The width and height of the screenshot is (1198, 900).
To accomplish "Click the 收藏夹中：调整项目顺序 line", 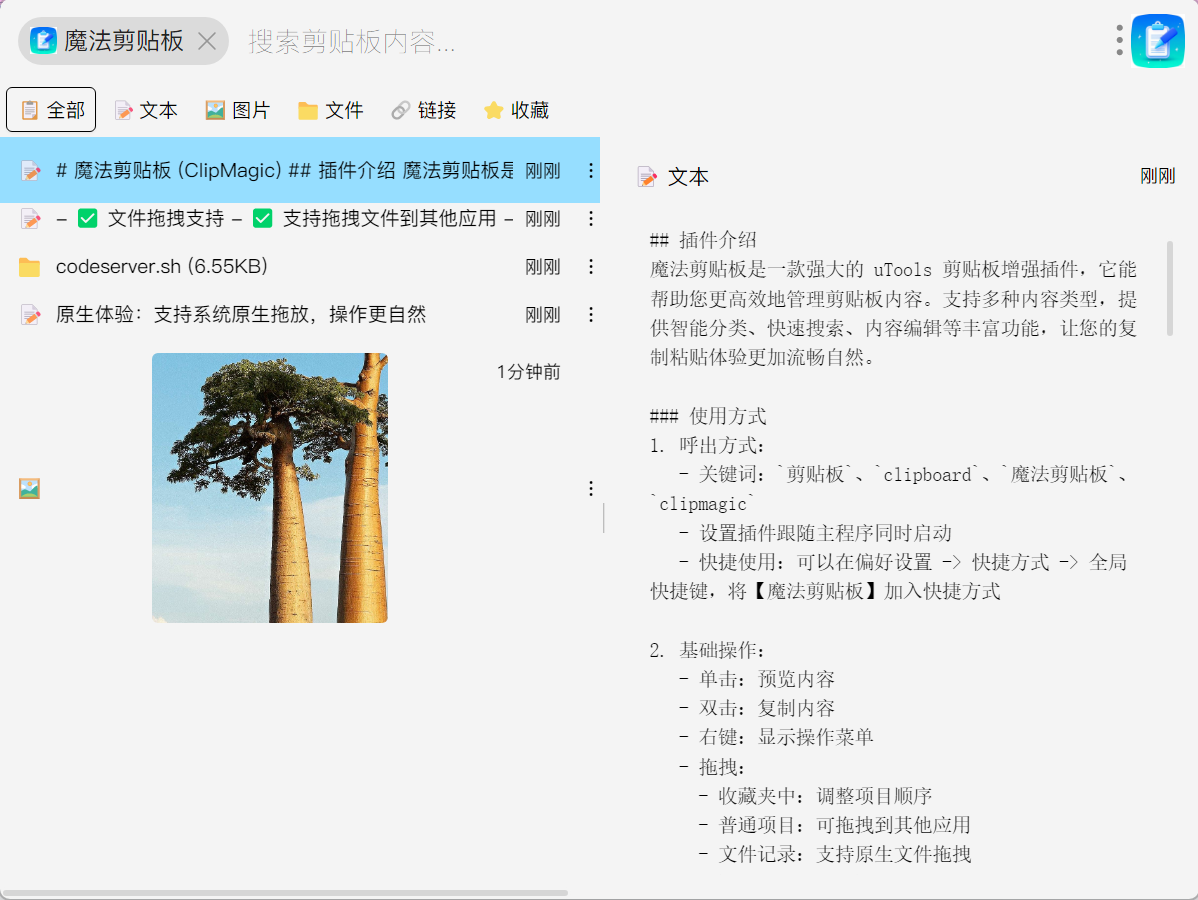I will coord(816,796).
